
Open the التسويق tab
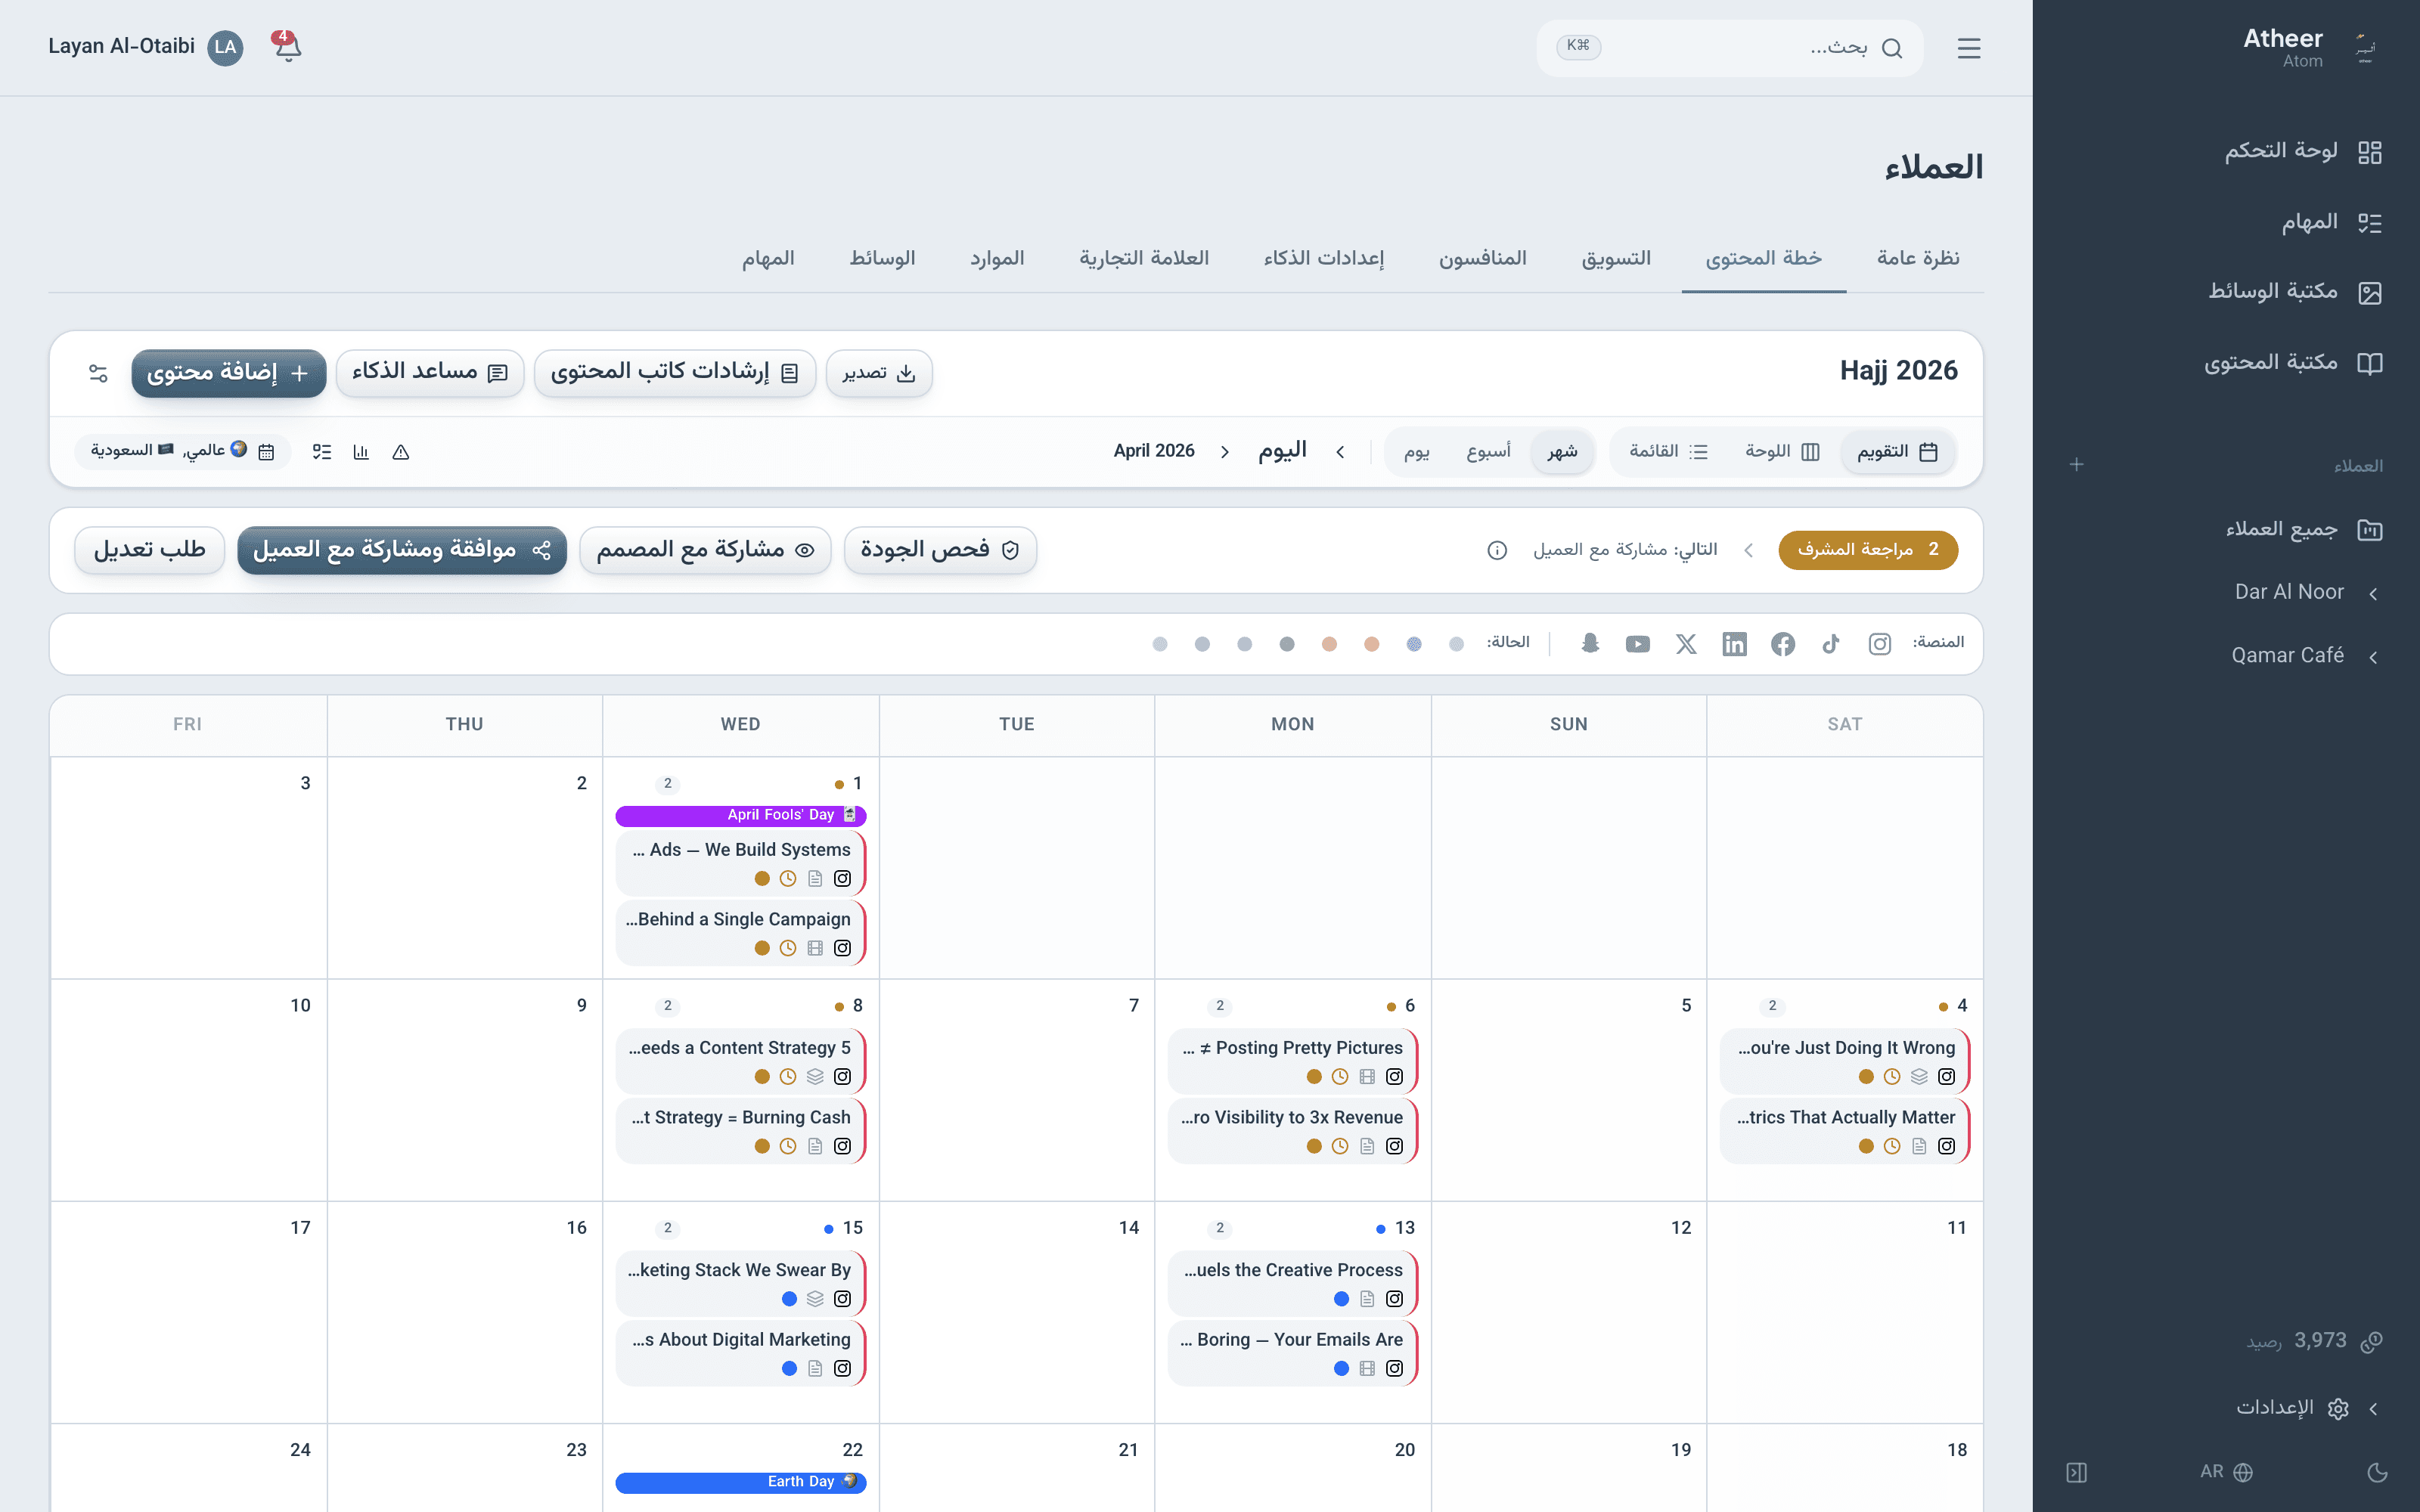point(1615,258)
